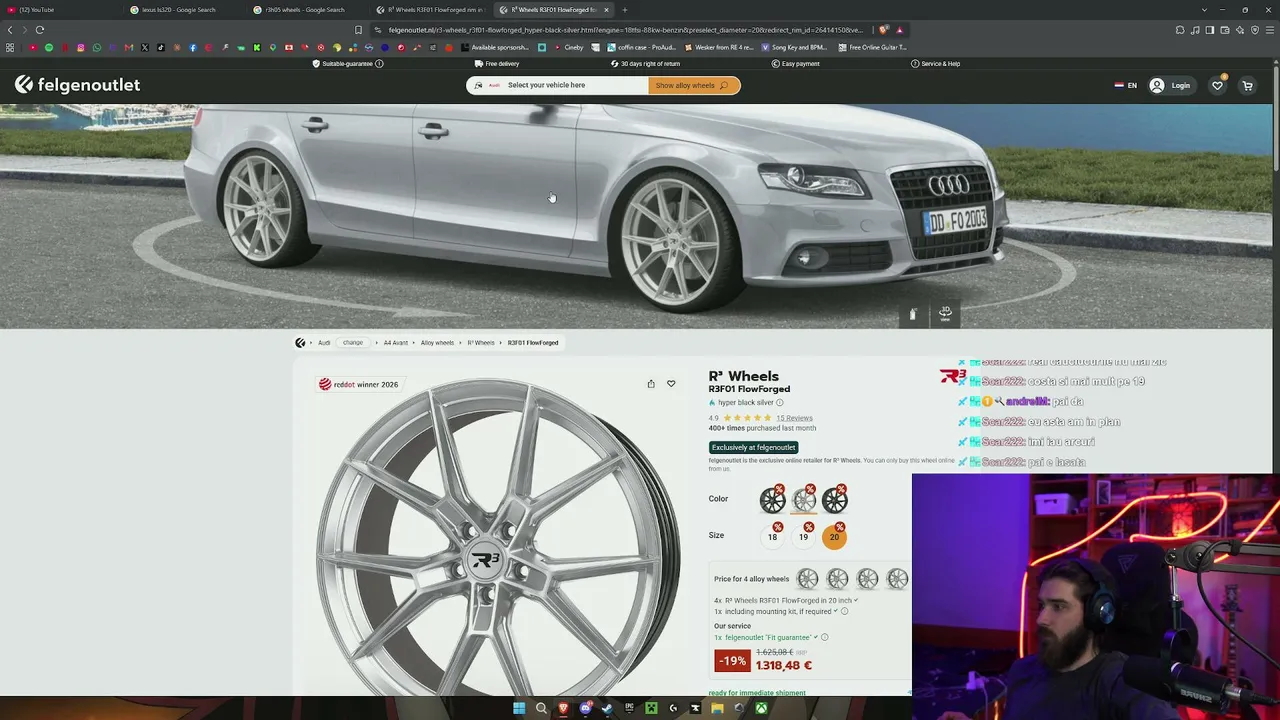Viewport: 1280px width, 720px height.
Task: Open info icon beside Fit guarantee
Action: pyautogui.click(x=824, y=637)
